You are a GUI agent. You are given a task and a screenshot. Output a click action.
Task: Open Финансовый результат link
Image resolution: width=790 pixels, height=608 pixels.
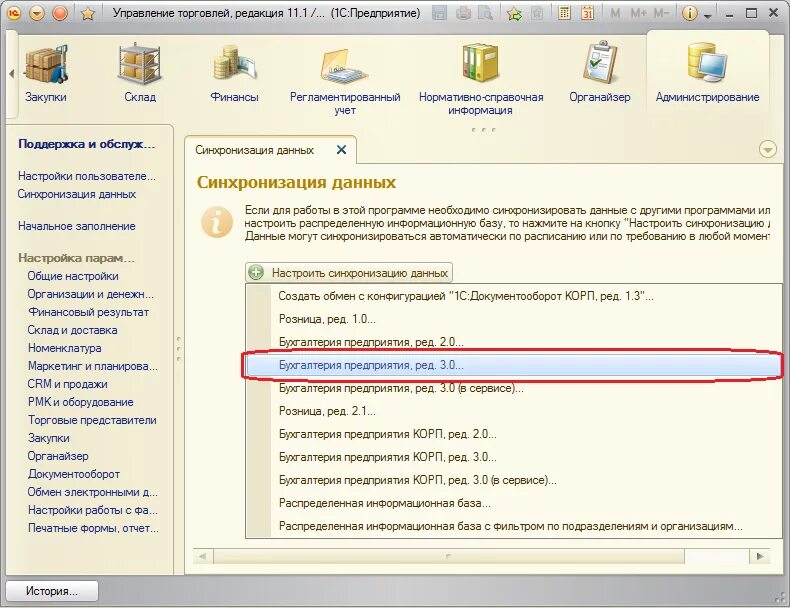point(88,312)
